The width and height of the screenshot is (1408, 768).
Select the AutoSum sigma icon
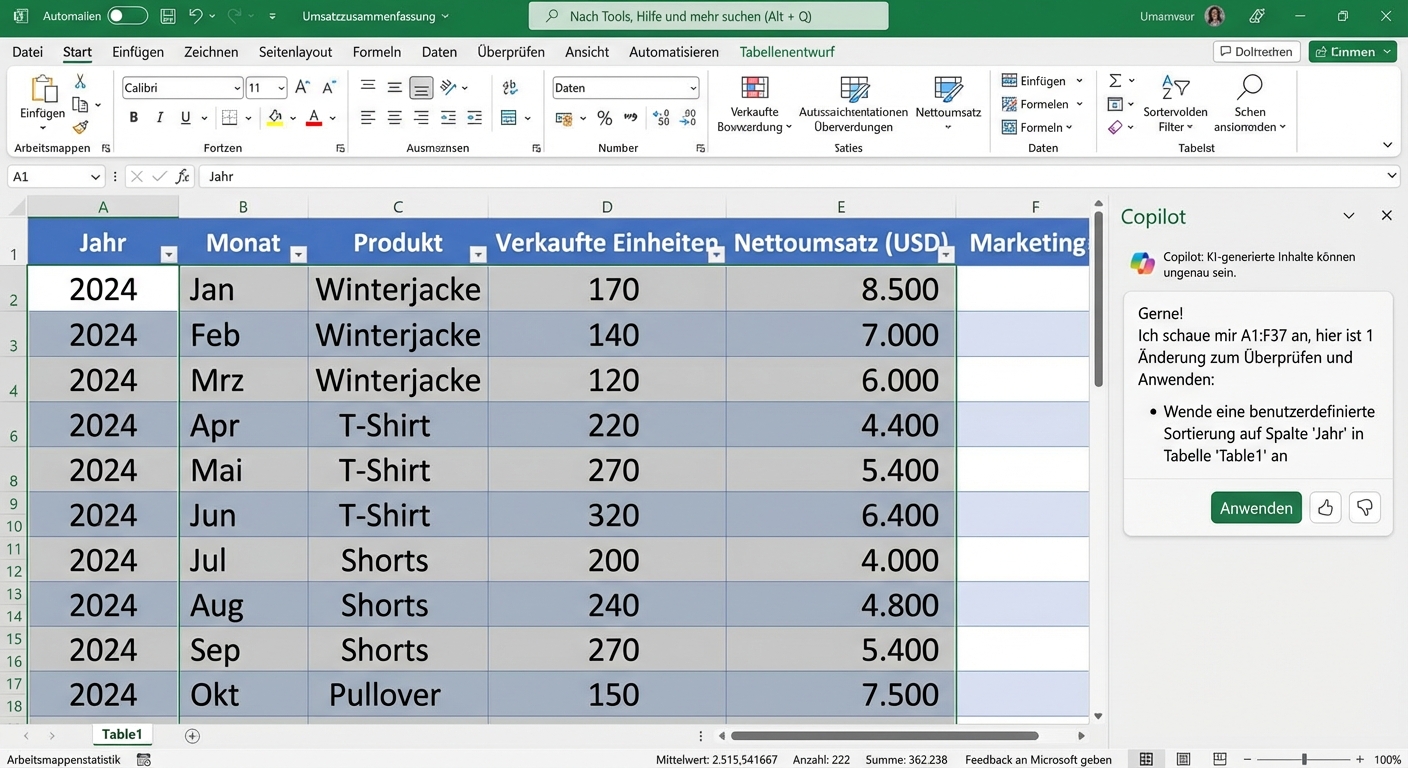(x=1117, y=80)
